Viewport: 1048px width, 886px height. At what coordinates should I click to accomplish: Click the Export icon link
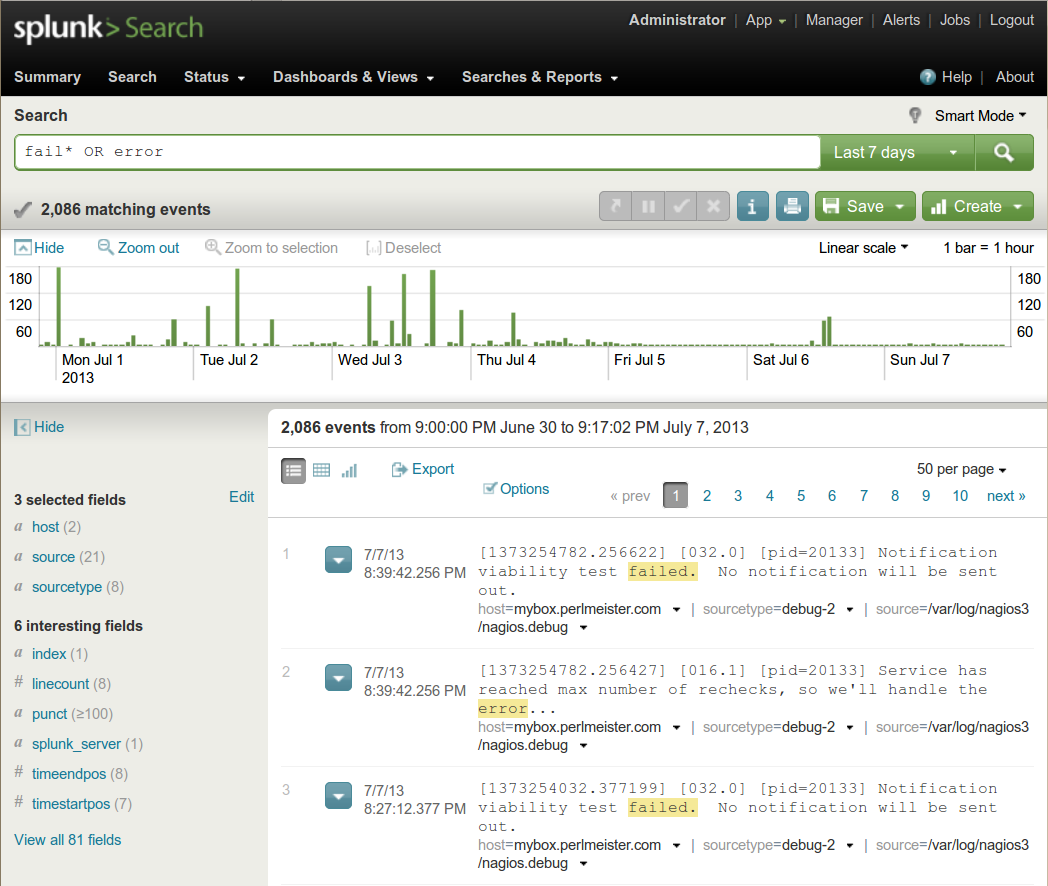(x=422, y=470)
